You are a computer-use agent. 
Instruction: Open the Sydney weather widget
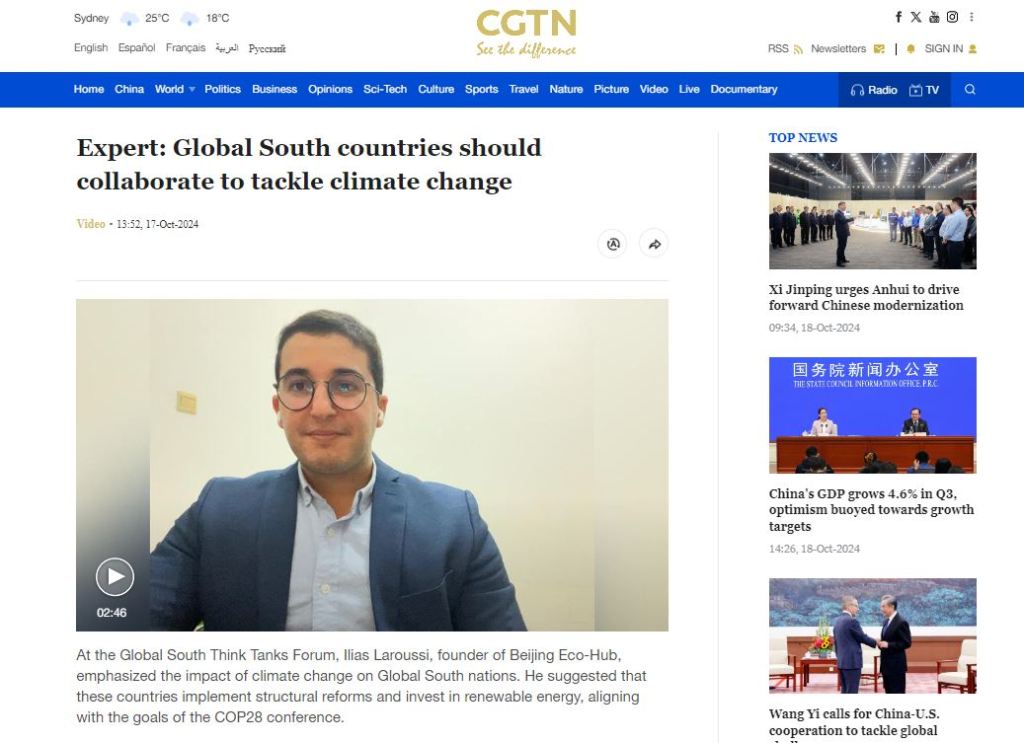click(x=152, y=18)
